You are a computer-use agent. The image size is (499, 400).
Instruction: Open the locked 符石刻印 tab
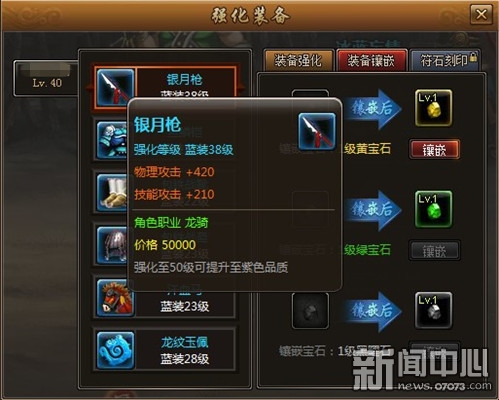(x=445, y=61)
